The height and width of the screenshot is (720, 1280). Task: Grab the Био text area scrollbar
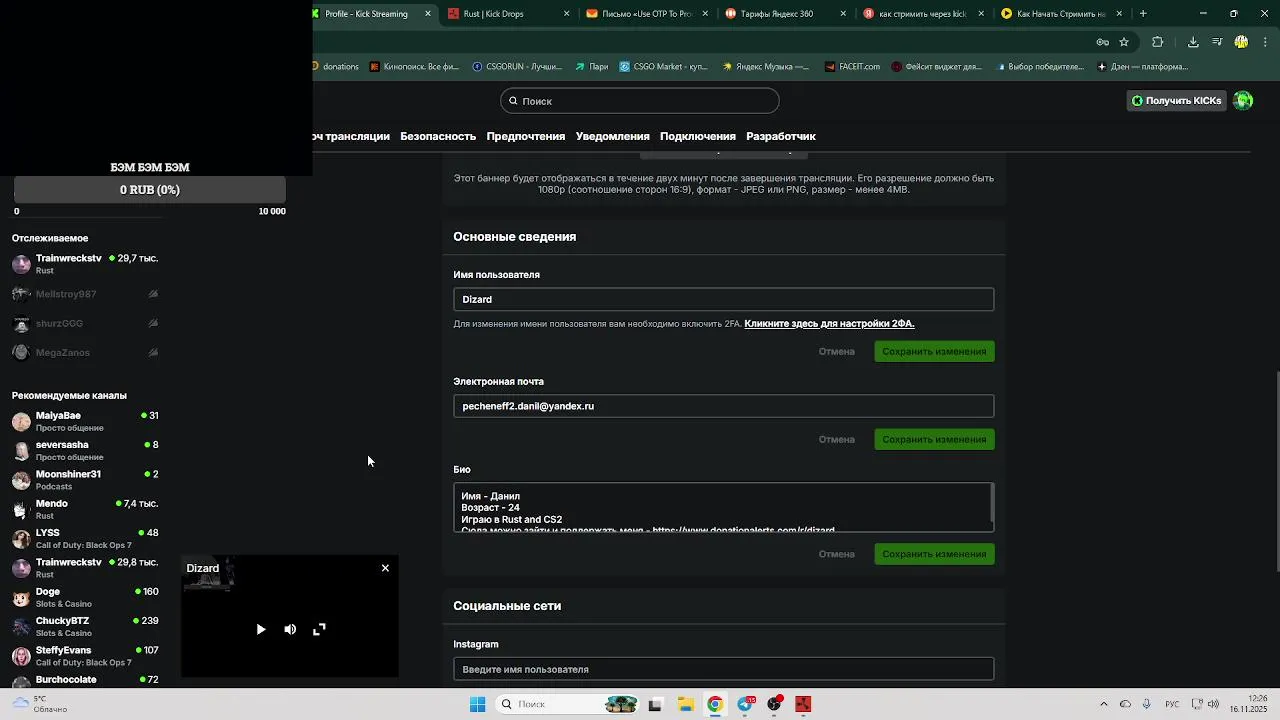click(x=992, y=503)
